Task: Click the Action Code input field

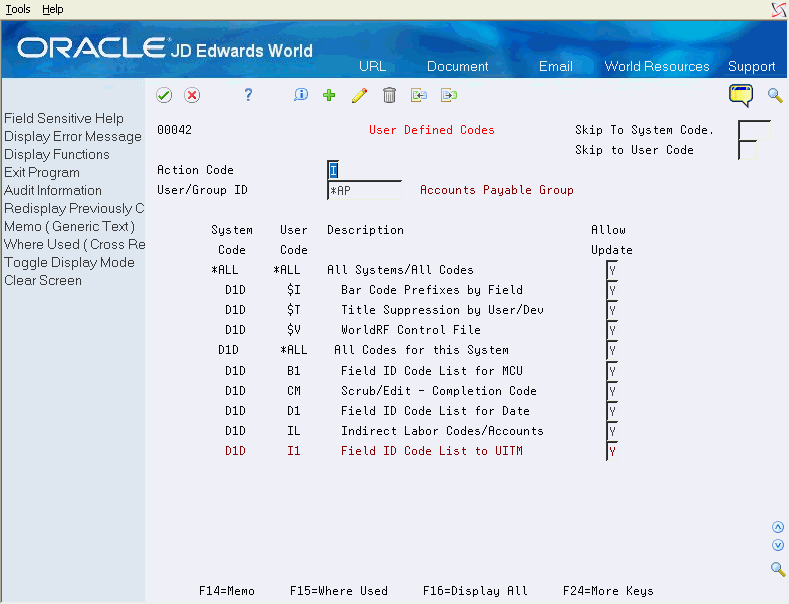Action: 333,170
